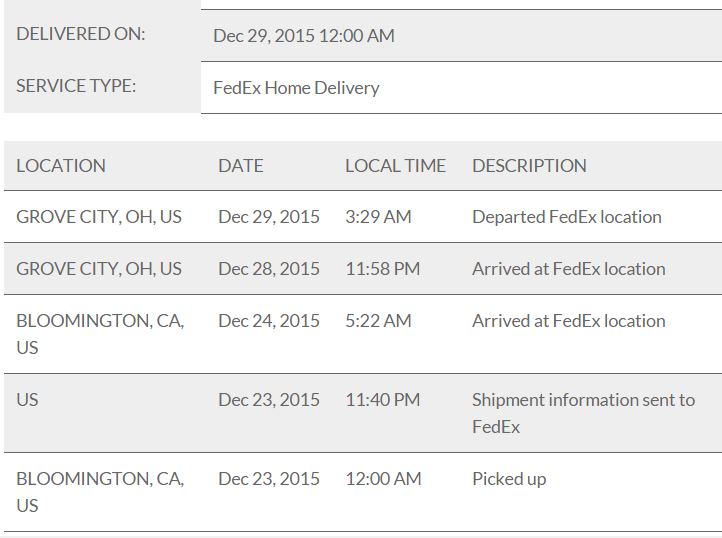Image resolution: width=722 pixels, height=538 pixels.
Task: Select the 5:22 AM time cell
Action: (378, 320)
